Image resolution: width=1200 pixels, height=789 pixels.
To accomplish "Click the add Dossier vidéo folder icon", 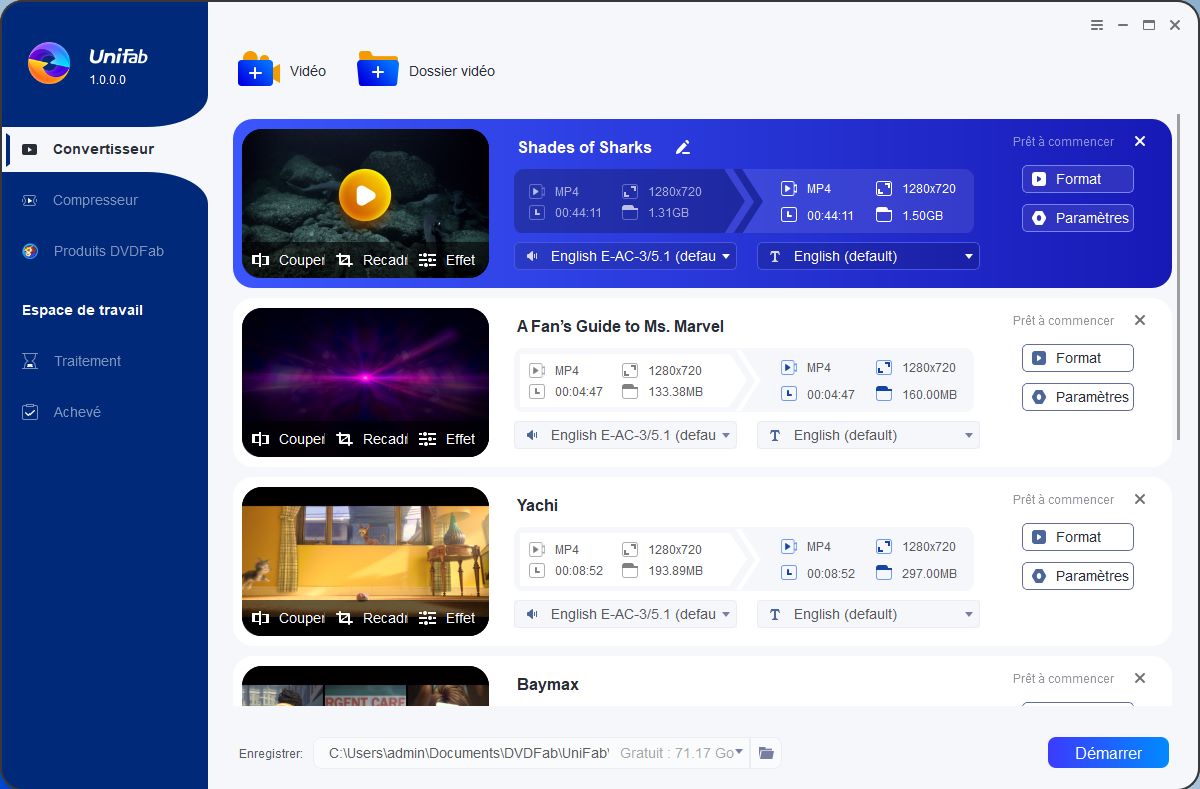I will [377, 70].
